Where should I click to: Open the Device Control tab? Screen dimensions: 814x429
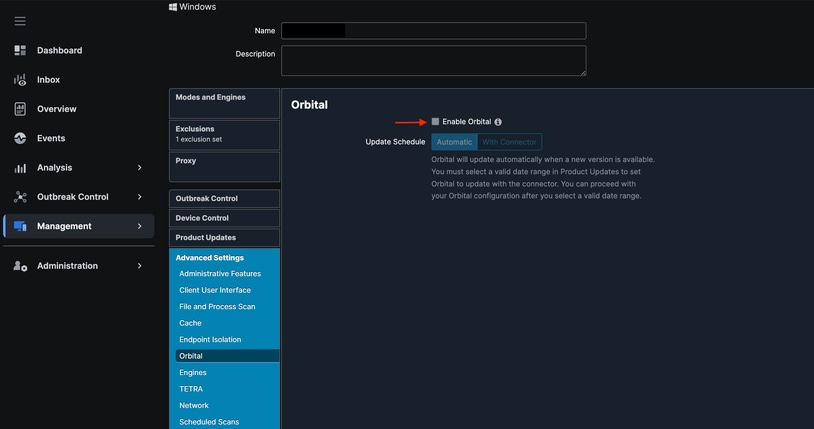[224, 218]
